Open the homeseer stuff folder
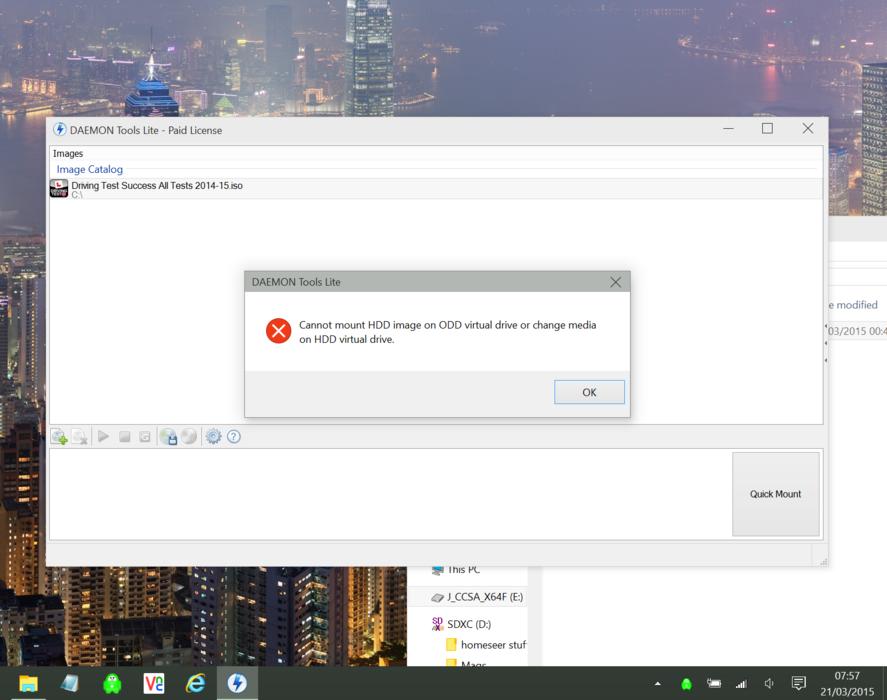Screen dimensions: 887x700 [492, 645]
